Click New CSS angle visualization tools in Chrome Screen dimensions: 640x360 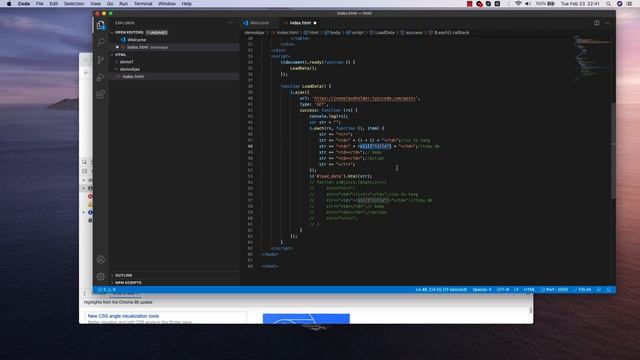click(123, 316)
